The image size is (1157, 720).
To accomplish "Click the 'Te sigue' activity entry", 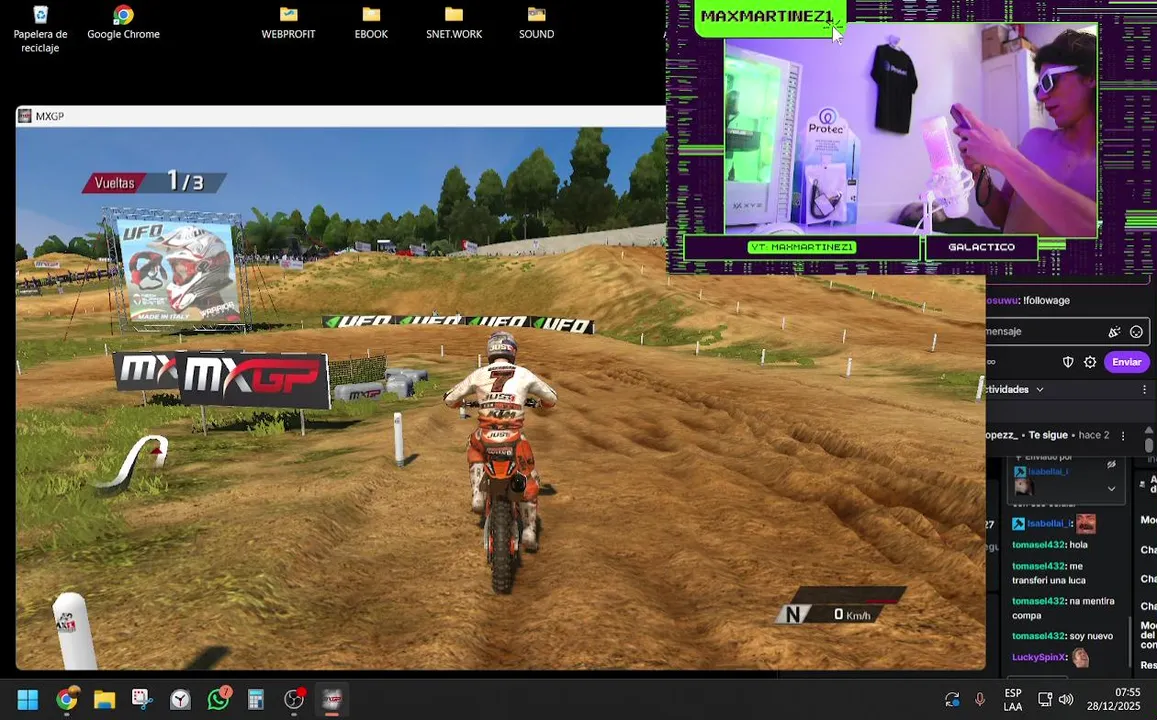I will point(1048,435).
